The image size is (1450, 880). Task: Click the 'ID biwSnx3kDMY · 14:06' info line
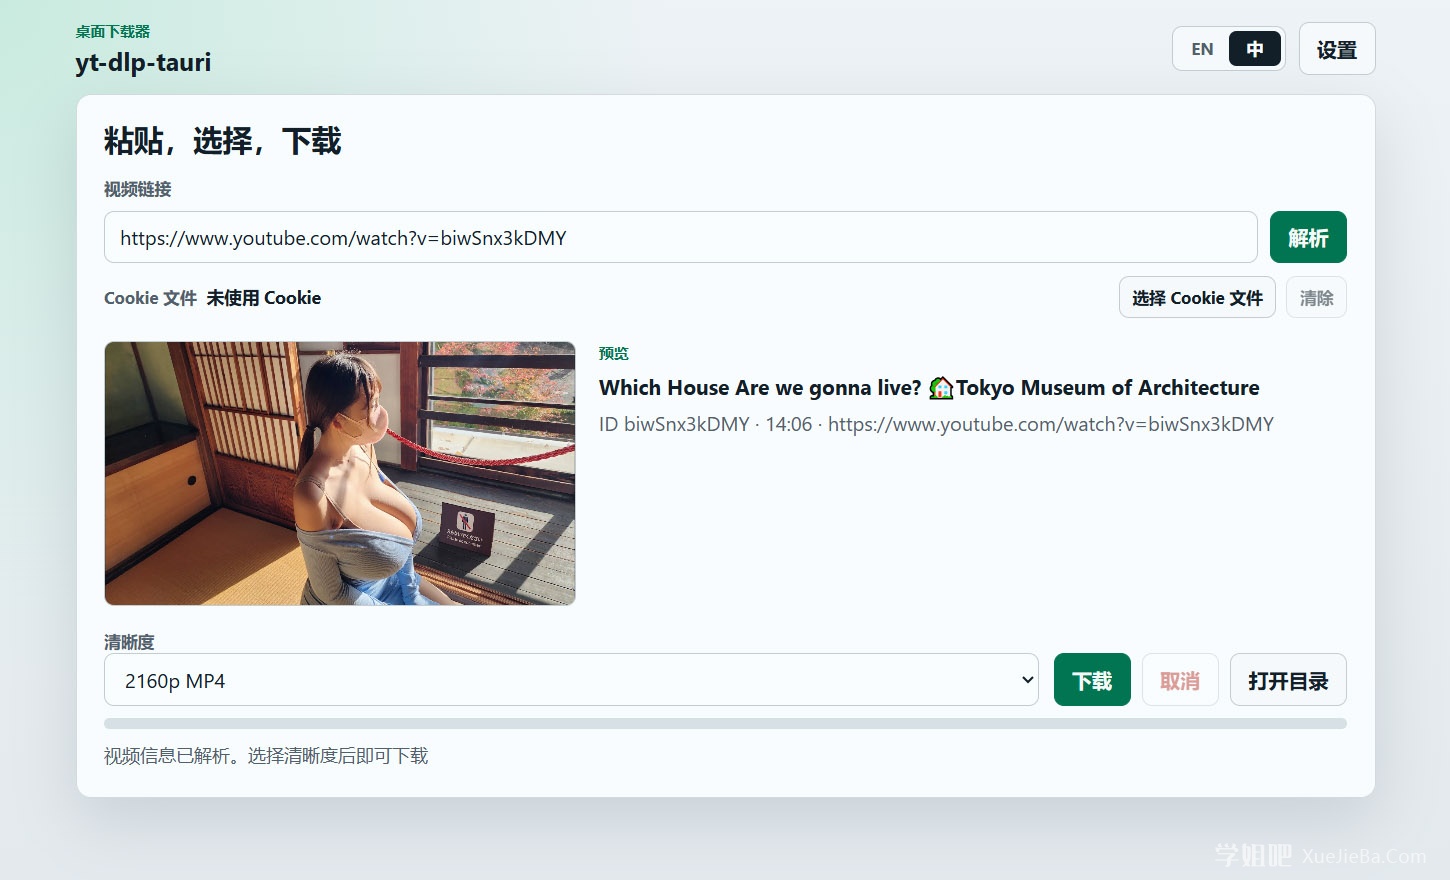tap(936, 424)
